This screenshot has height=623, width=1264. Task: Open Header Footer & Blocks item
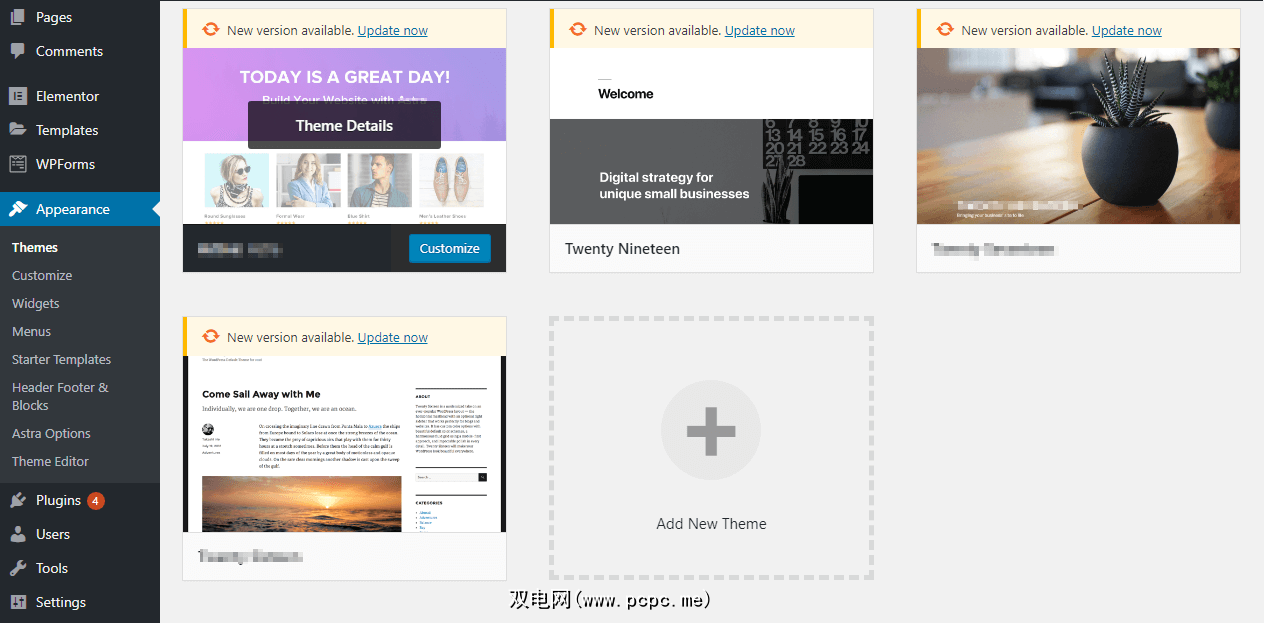(60, 396)
